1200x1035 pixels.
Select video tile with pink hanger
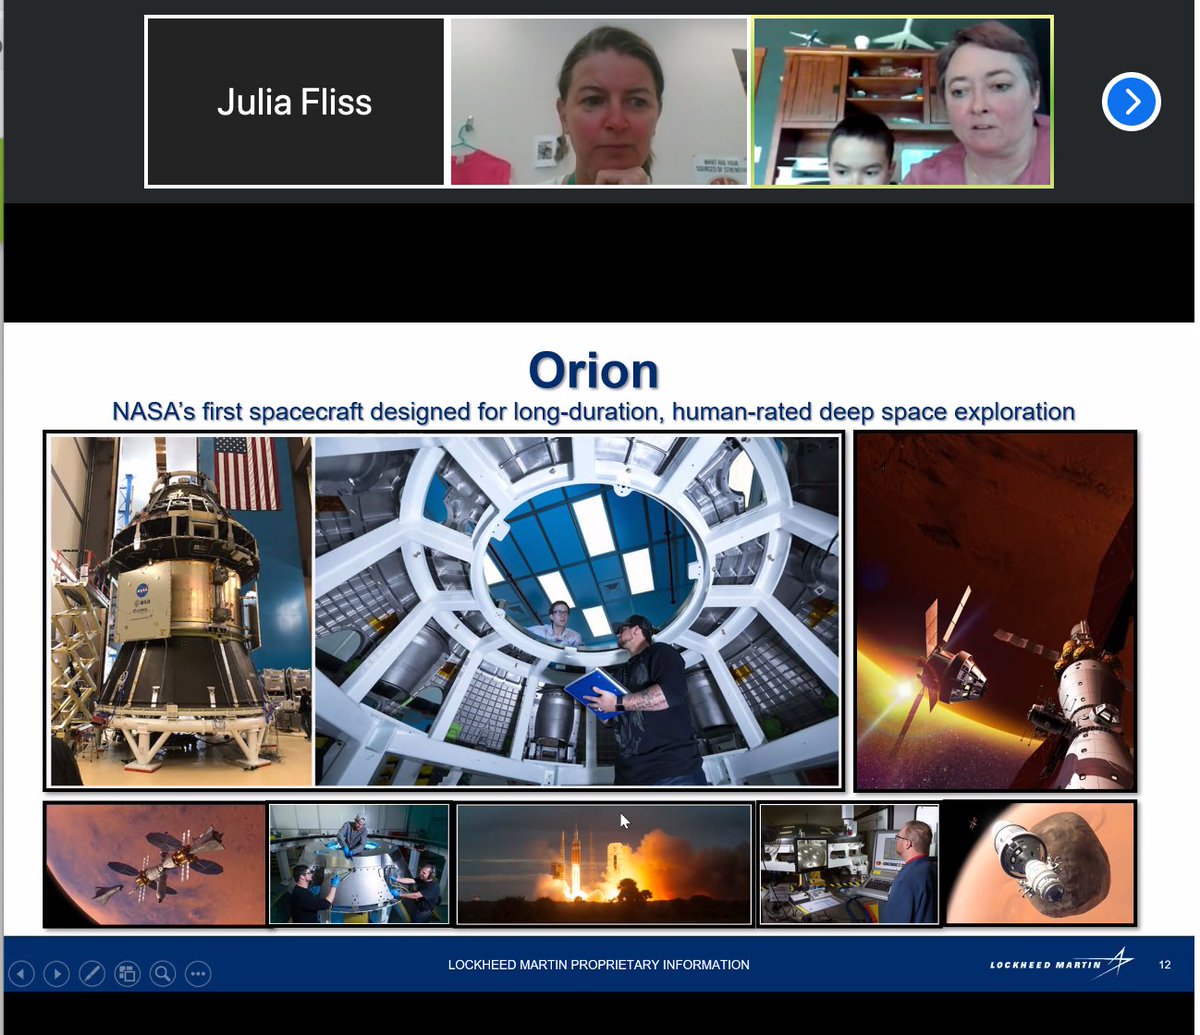pyautogui.click(x=598, y=101)
